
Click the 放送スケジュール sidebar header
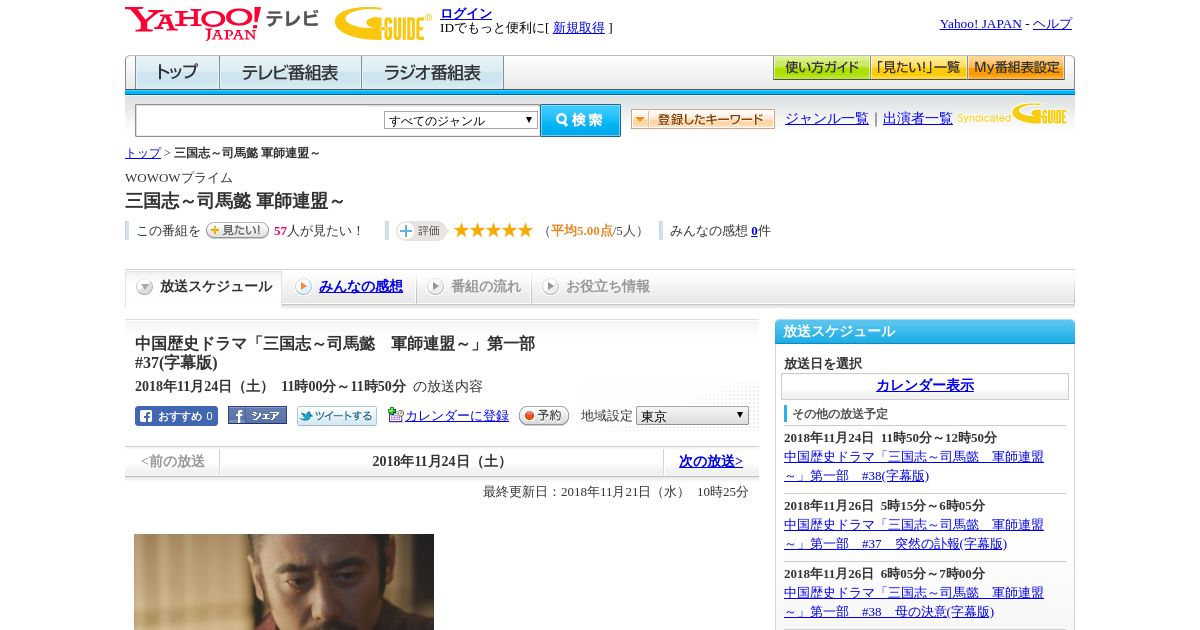[x=925, y=332]
